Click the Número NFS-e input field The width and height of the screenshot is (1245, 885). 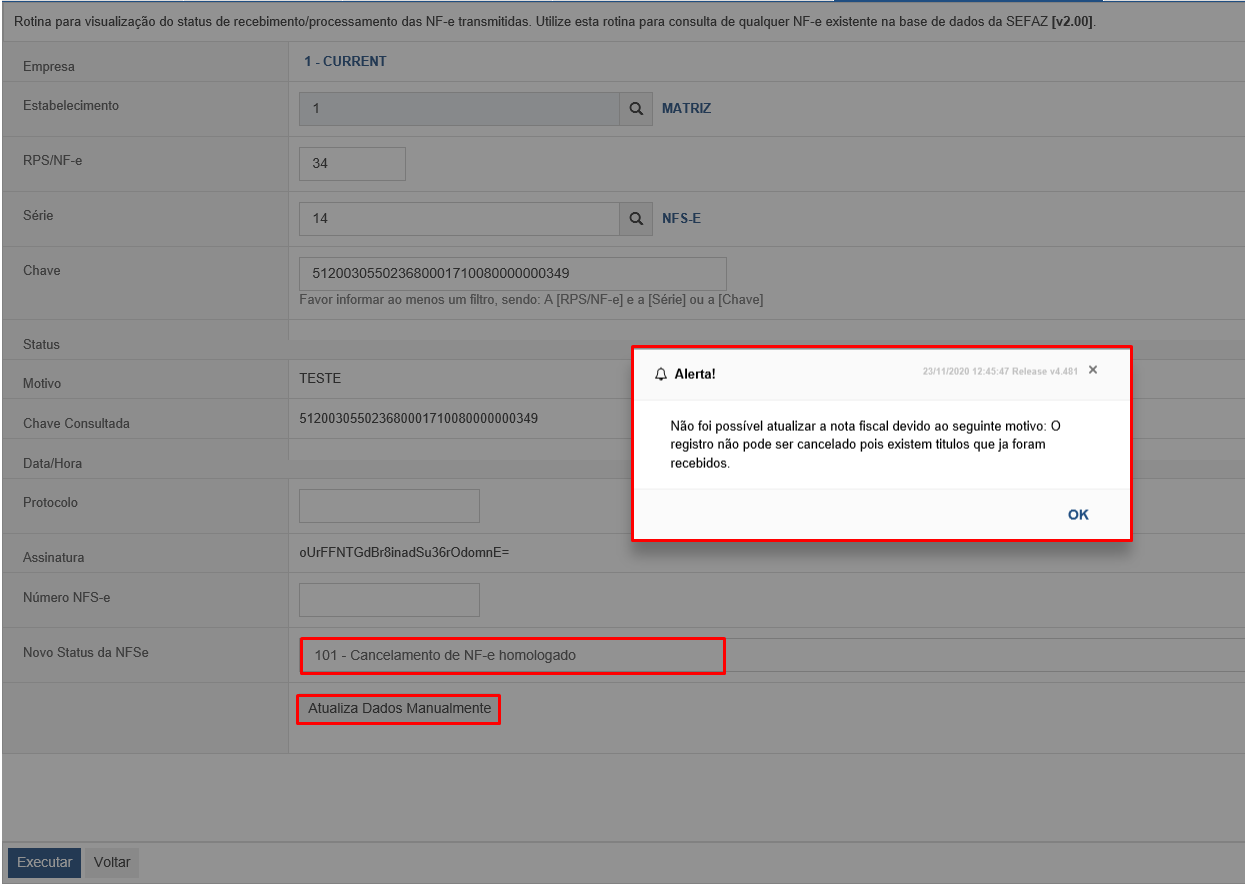389,600
